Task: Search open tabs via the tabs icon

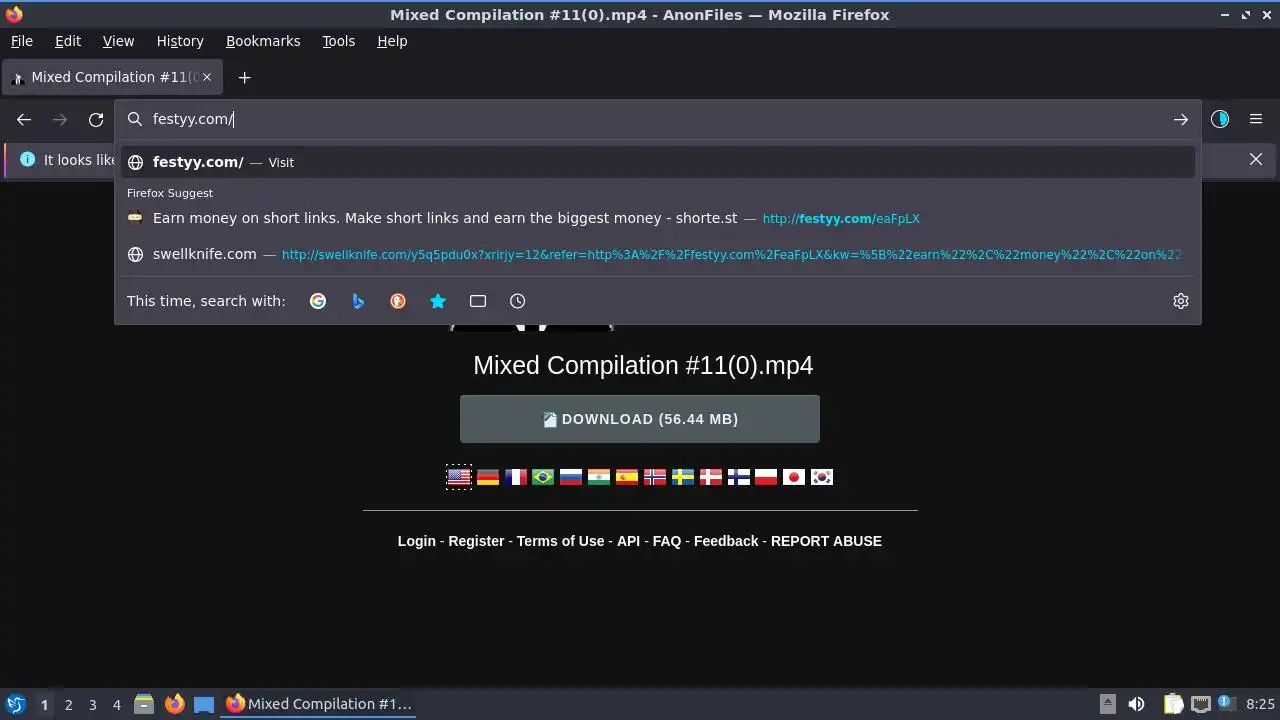Action: point(478,301)
